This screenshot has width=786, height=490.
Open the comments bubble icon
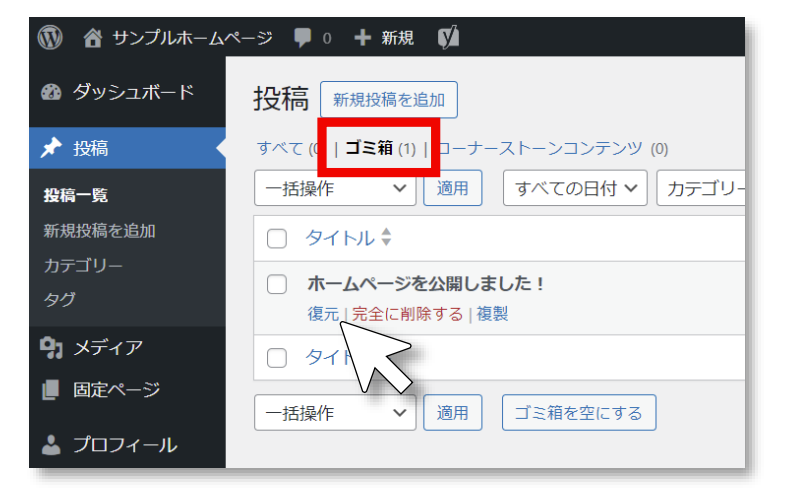303,38
